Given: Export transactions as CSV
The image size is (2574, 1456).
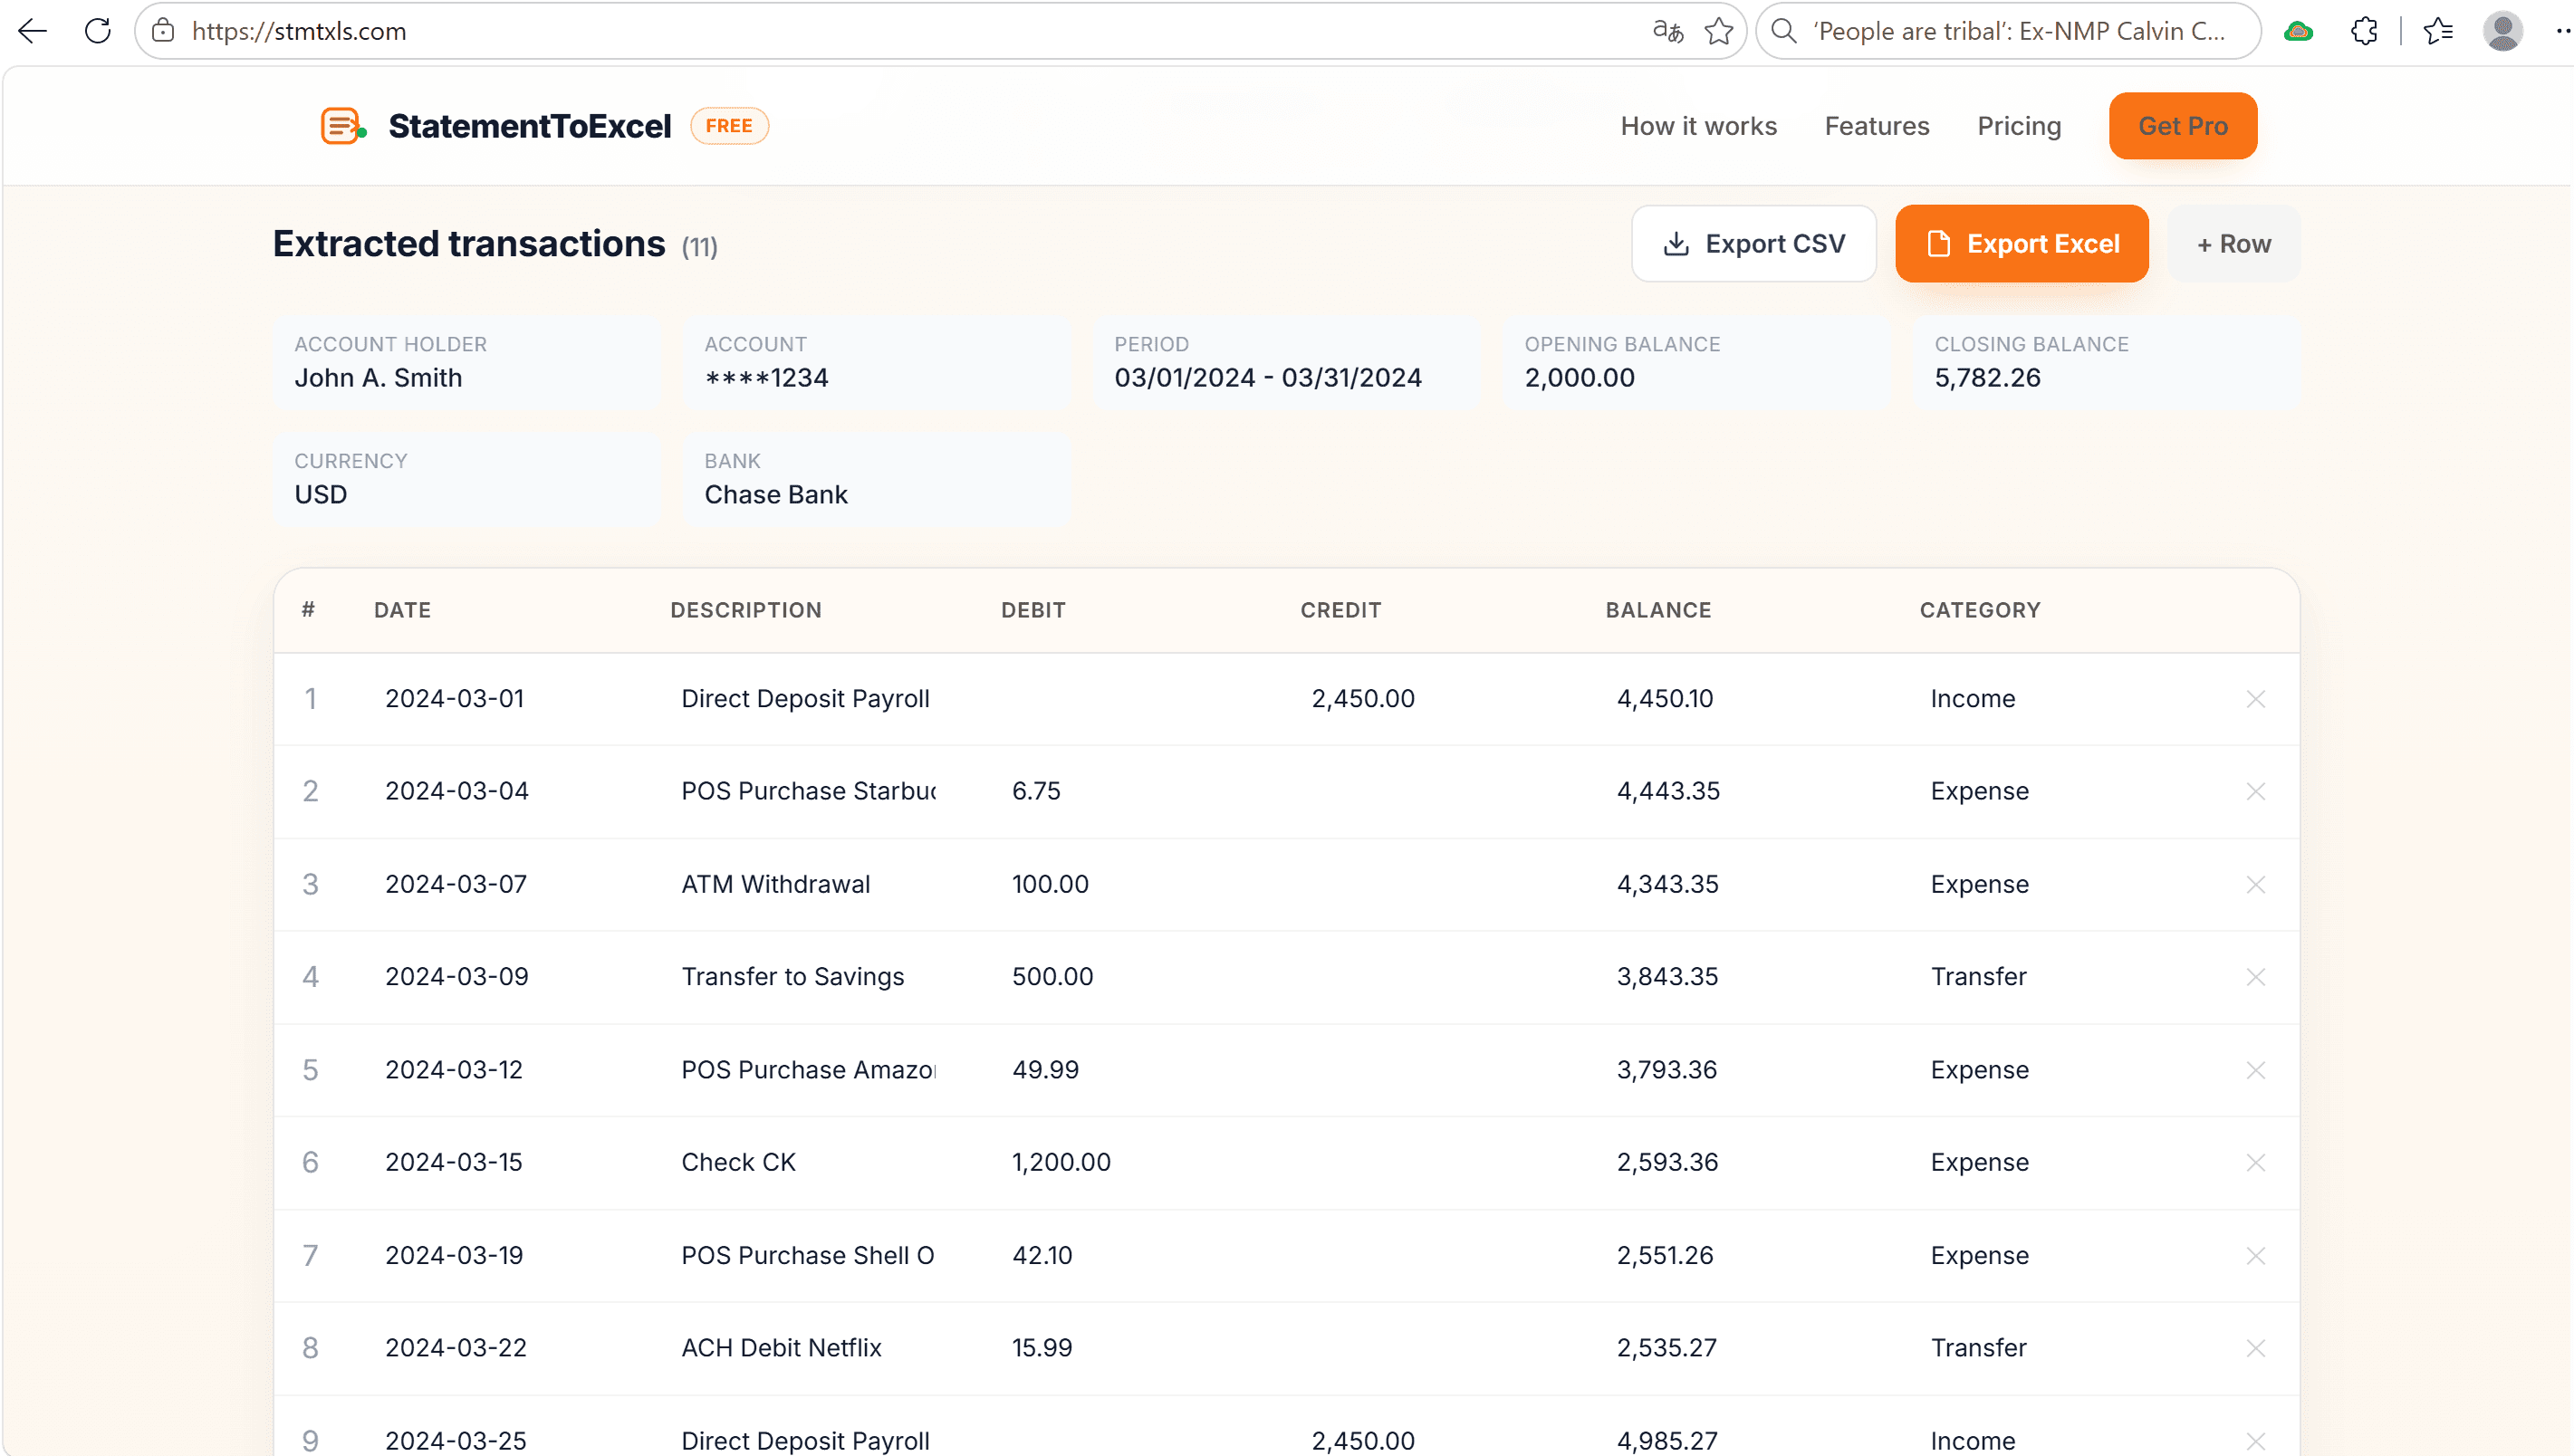Looking at the screenshot, I should tap(1754, 244).
